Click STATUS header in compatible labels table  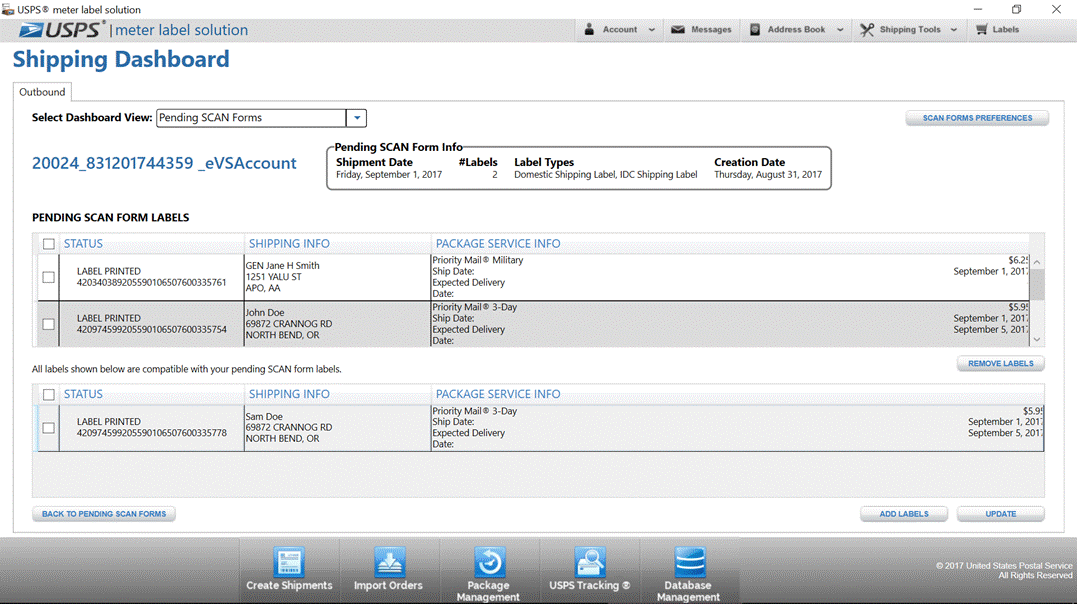[83, 394]
